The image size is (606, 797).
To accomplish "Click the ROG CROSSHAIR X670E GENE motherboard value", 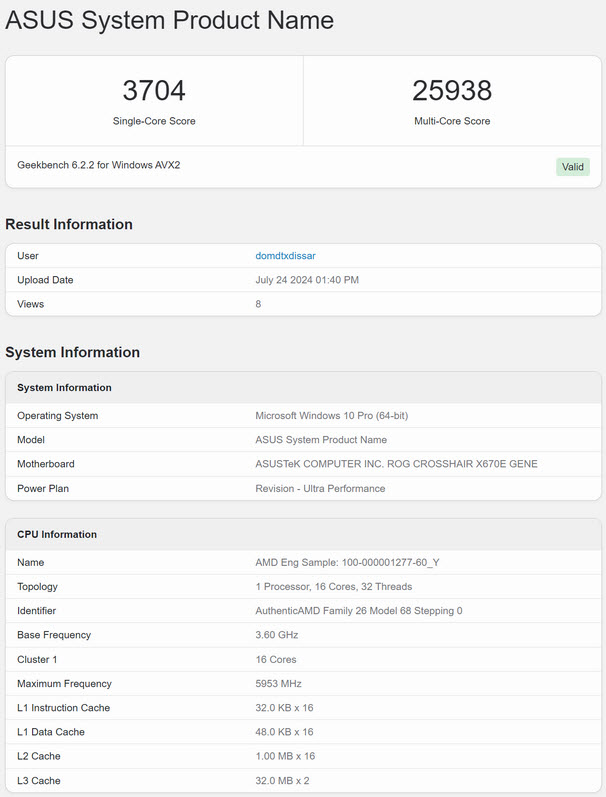I will [x=396, y=464].
